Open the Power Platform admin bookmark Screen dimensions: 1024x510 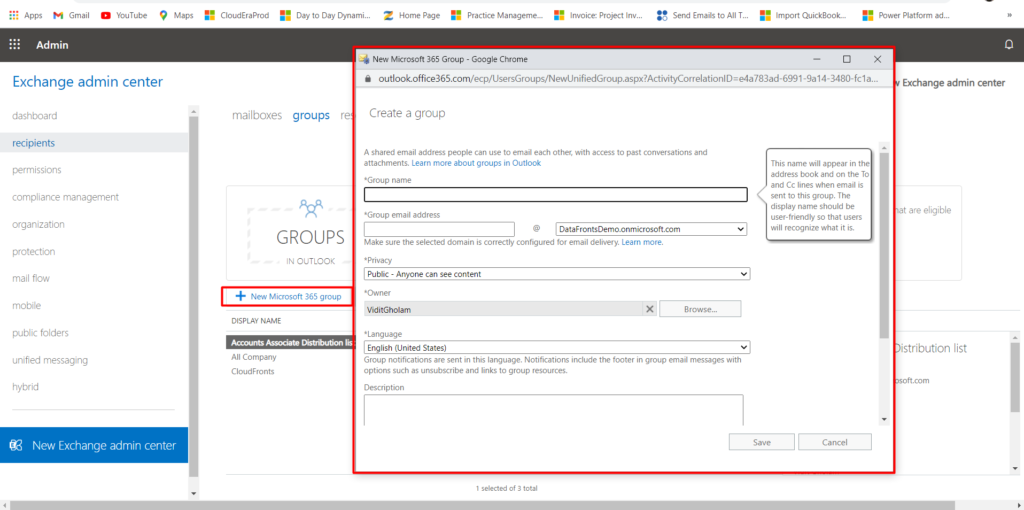[x=907, y=15]
